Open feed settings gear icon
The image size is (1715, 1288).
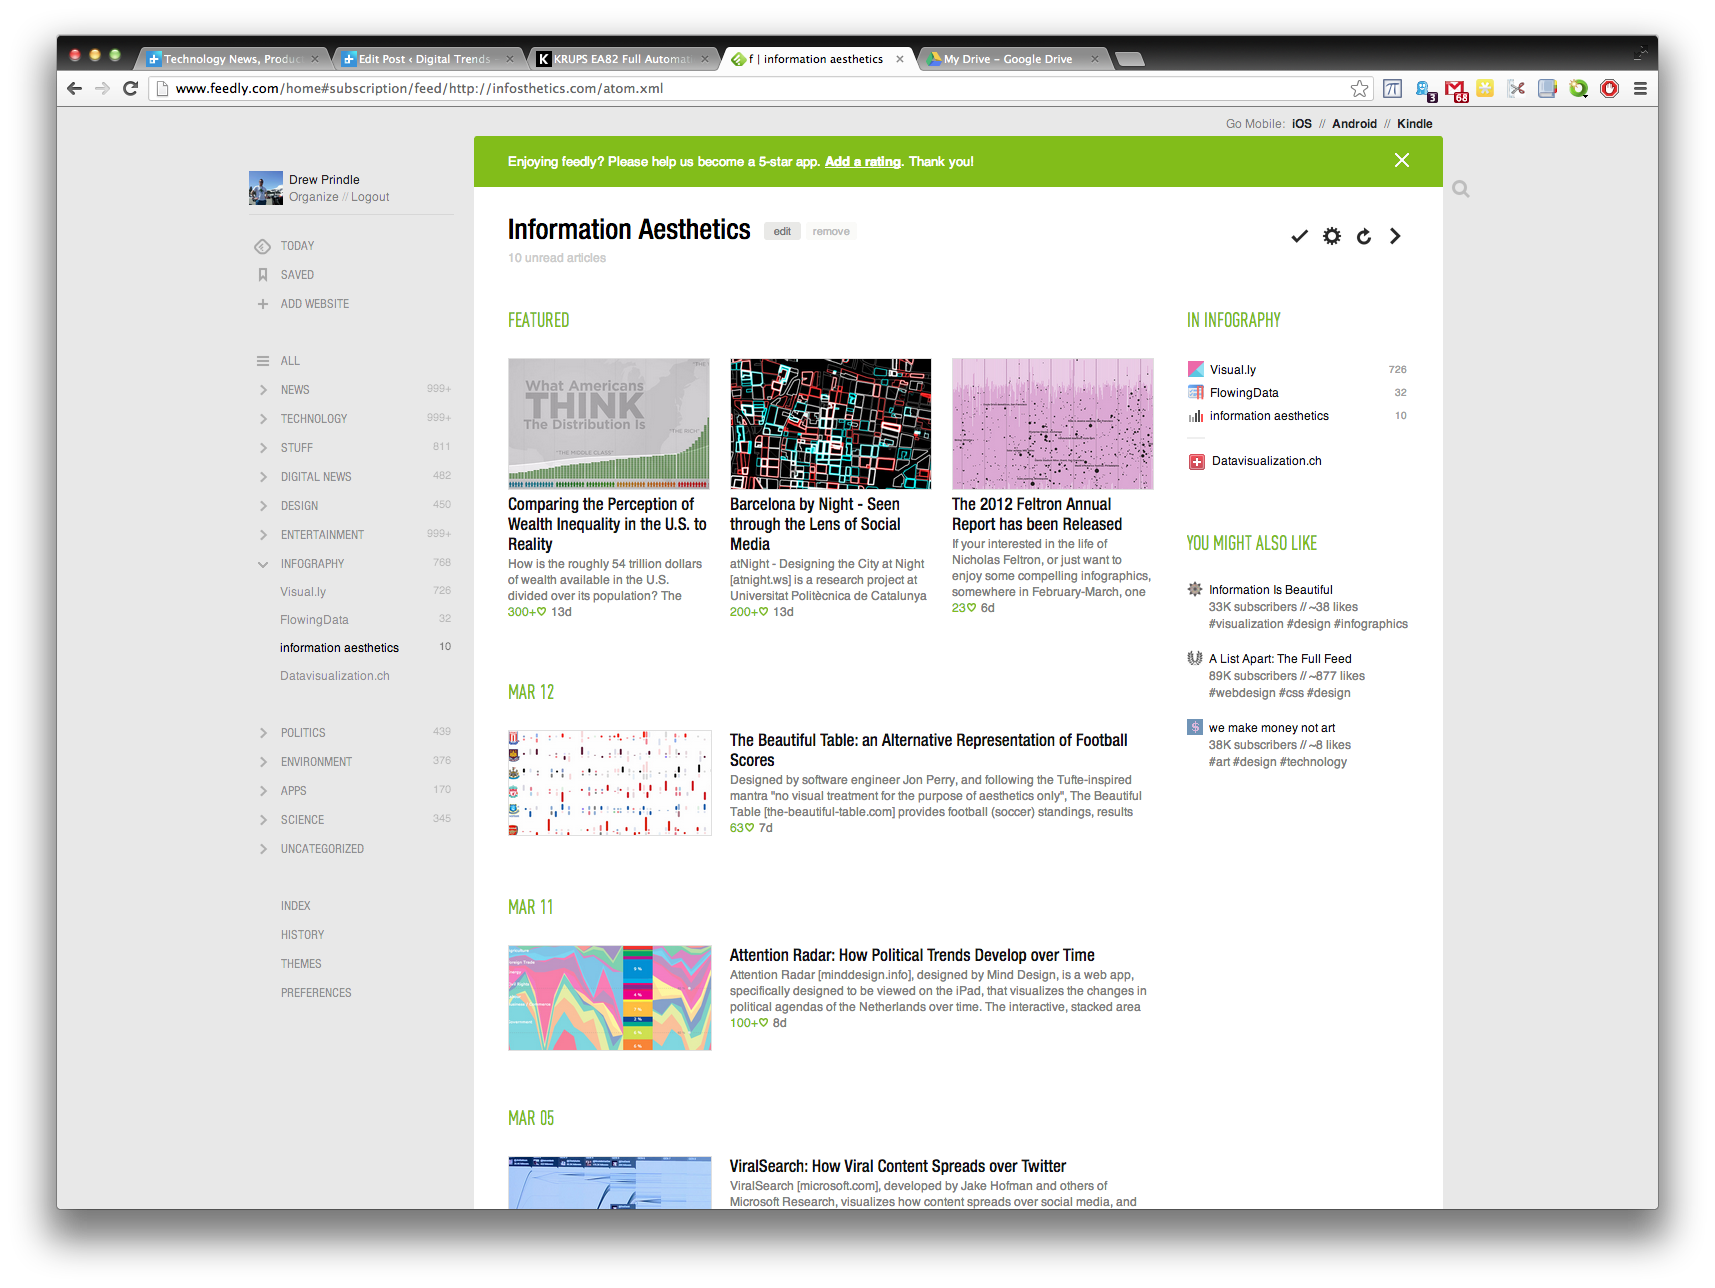point(1332,236)
